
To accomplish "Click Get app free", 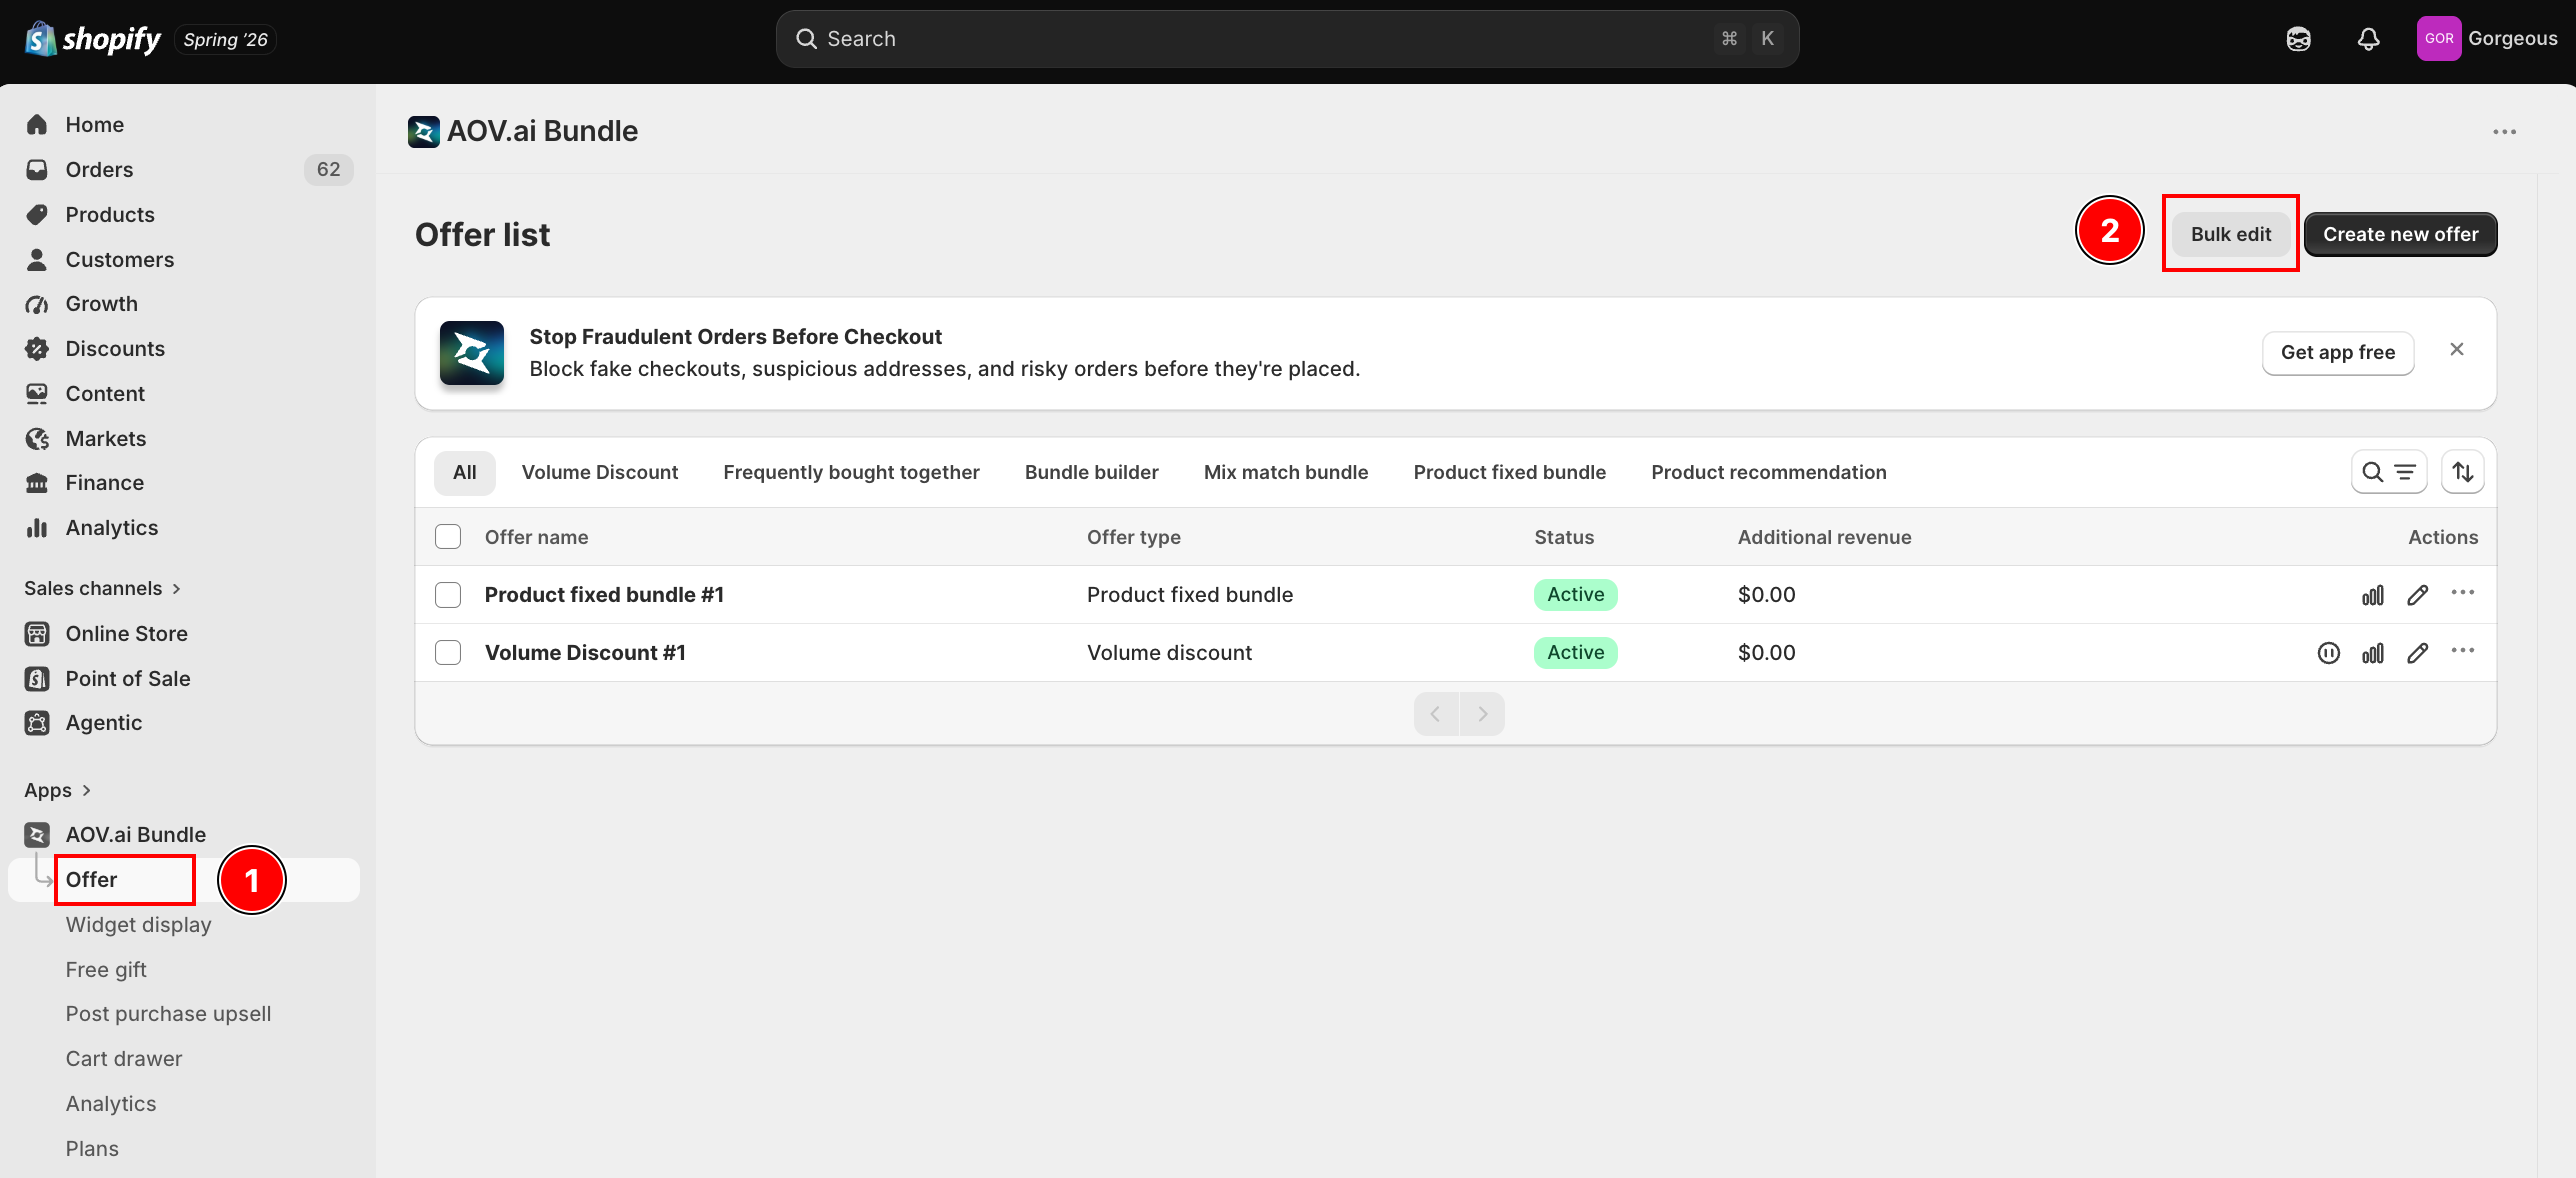I will pos(2338,353).
